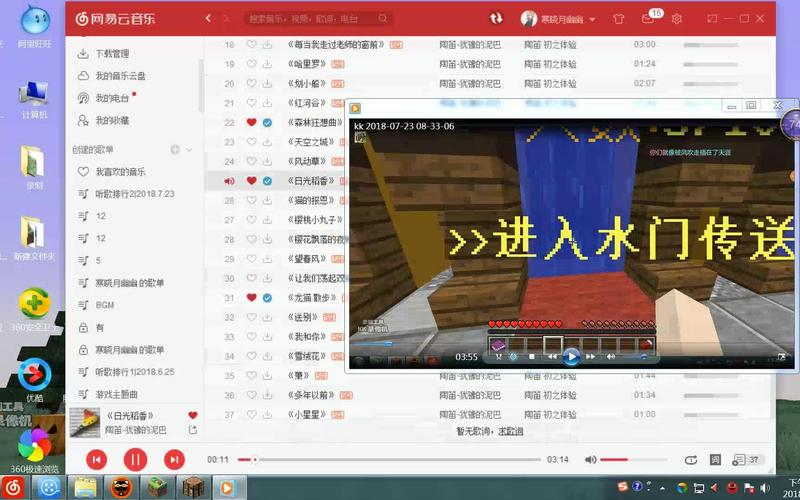Viewport: 800px width, 500px height.
Task: Skip to the next track
Action: tap(174, 460)
